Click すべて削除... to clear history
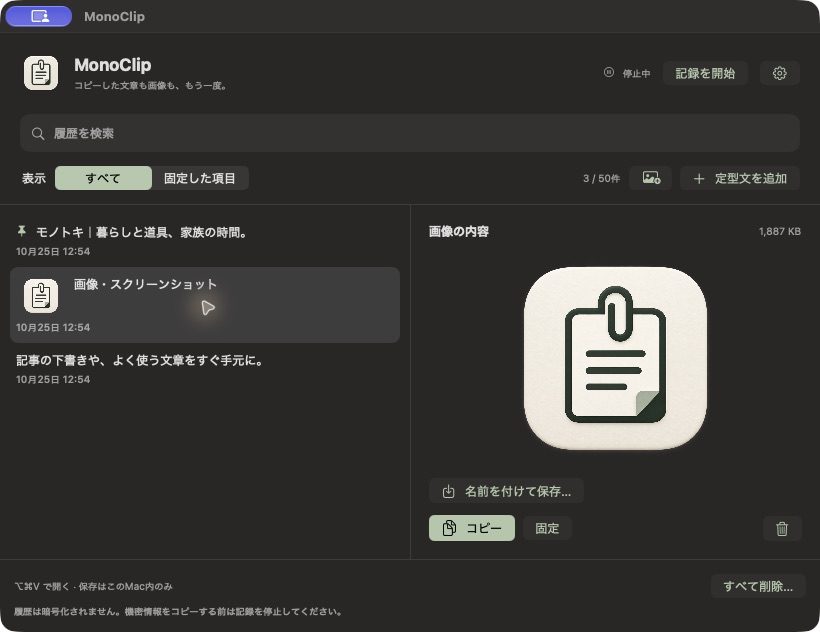The image size is (820, 632). [758, 586]
